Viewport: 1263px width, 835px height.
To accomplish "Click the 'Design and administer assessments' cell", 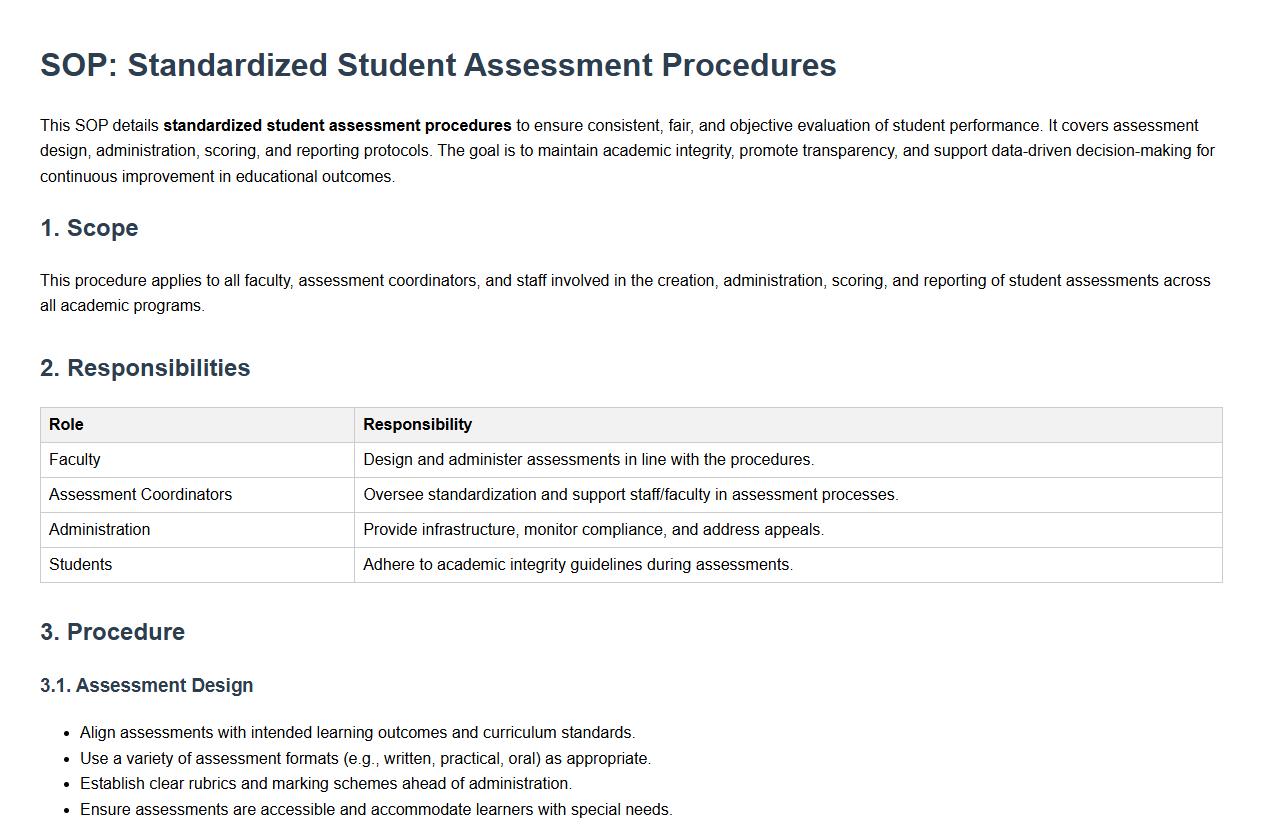I will coord(588,460).
